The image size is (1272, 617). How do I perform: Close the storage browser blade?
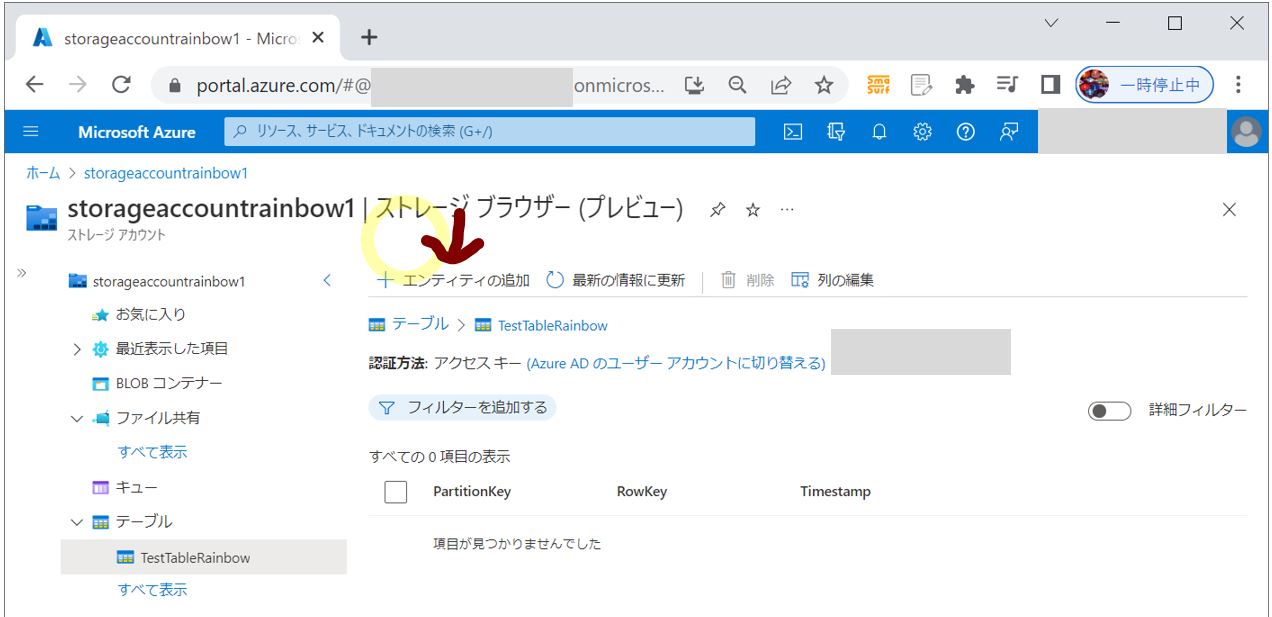pyautogui.click(x=1229, y=209)
